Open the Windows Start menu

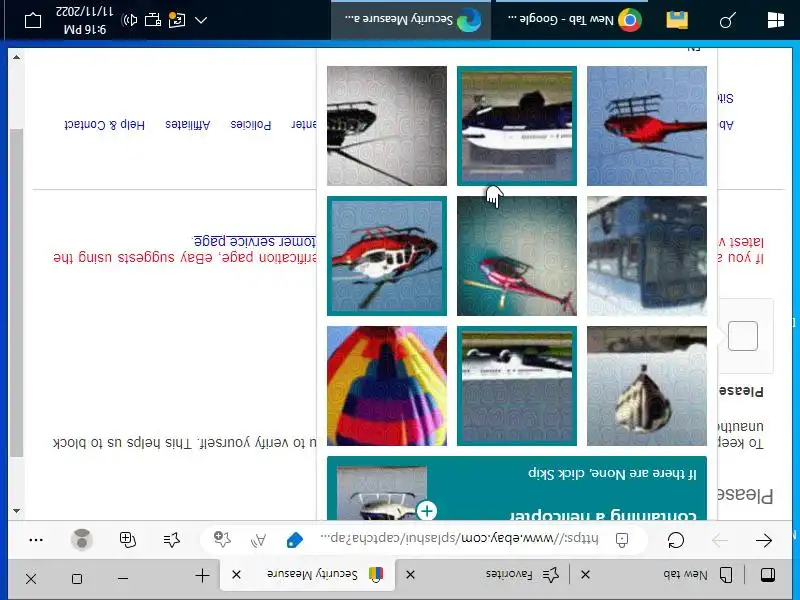pos(776,20)
